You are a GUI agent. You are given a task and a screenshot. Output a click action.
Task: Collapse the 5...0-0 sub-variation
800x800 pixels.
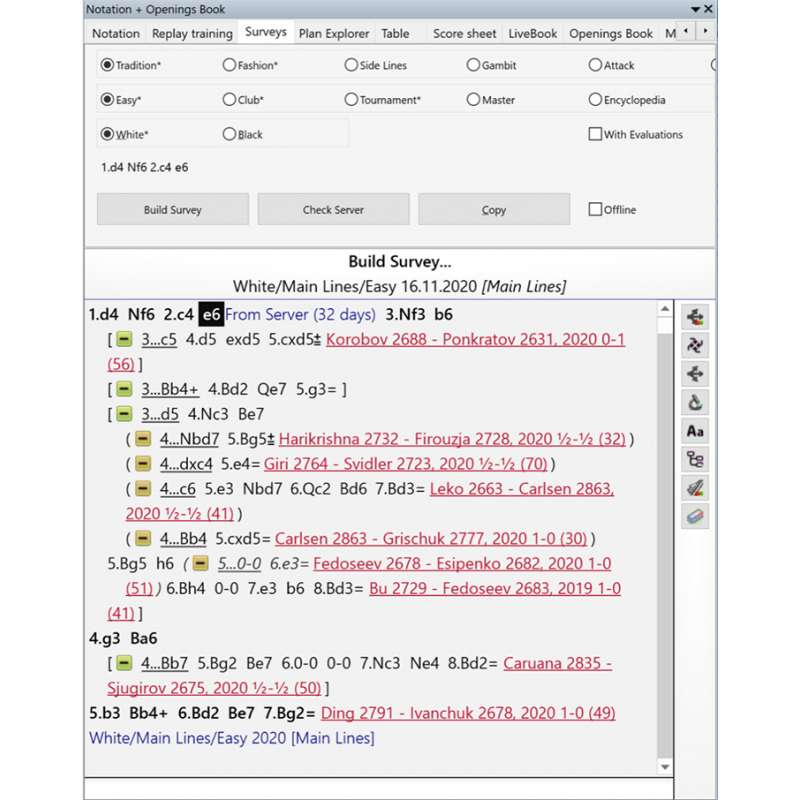201,563
